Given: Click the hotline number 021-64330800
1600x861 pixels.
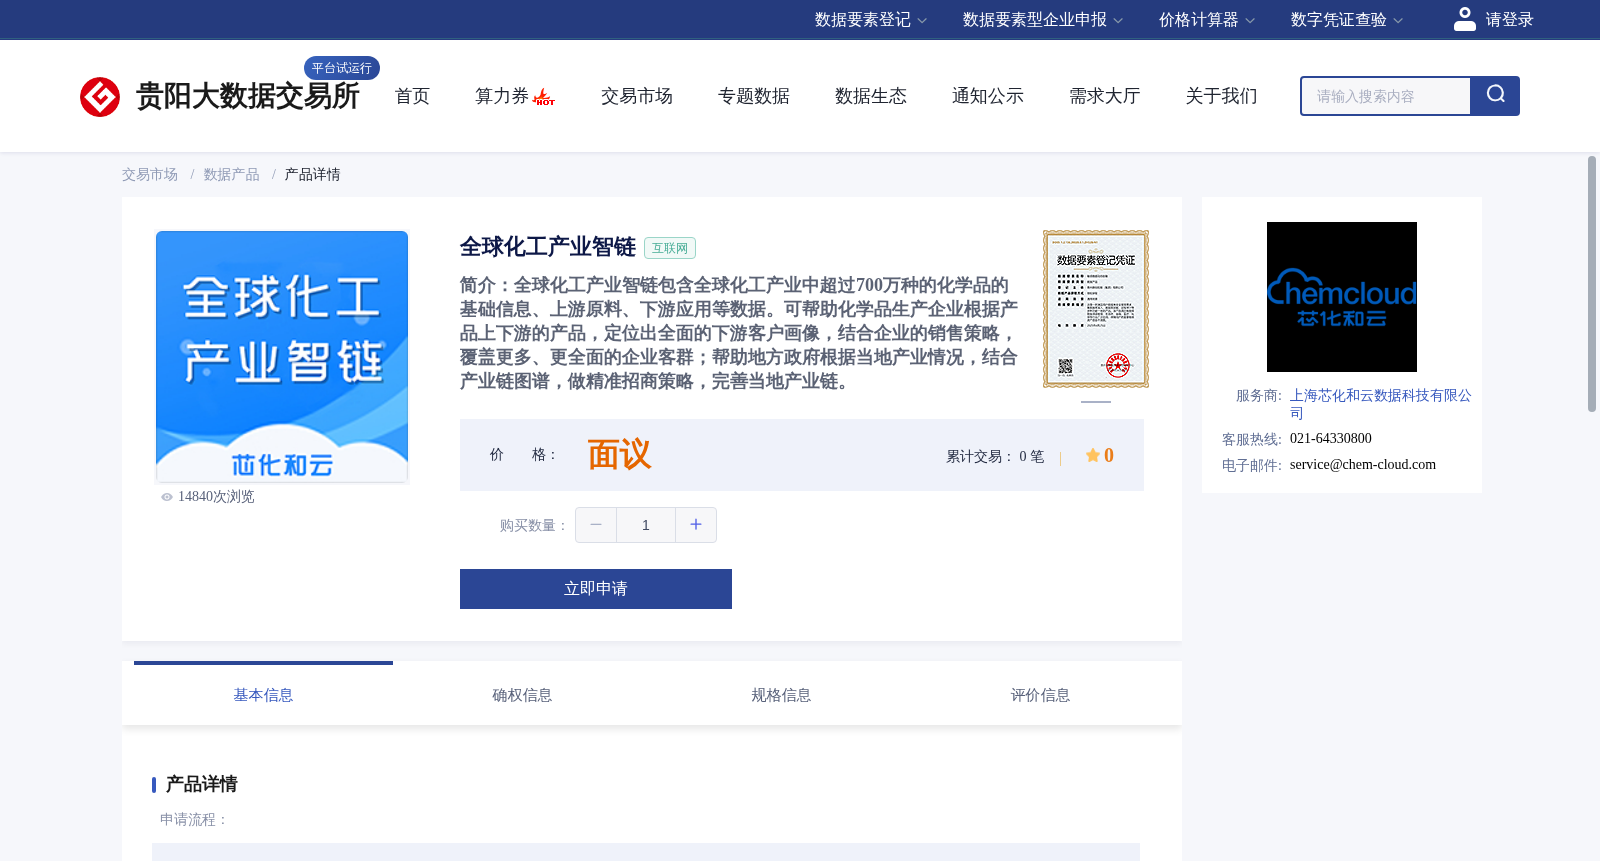Looking at the screenshot, I should click(x=1331, y=439).
